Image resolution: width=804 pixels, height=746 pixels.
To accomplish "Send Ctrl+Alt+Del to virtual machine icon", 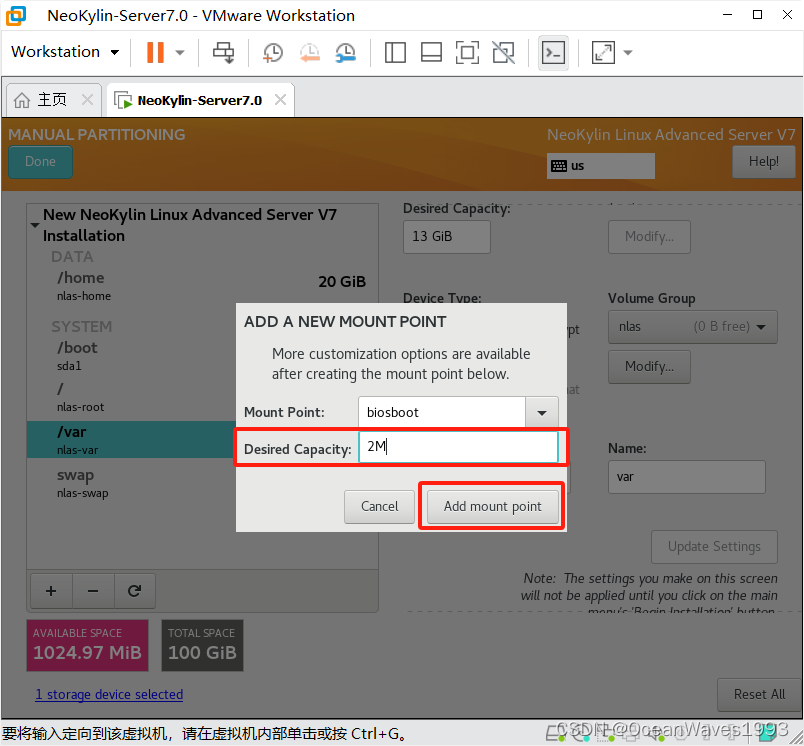I will point(224,52).
